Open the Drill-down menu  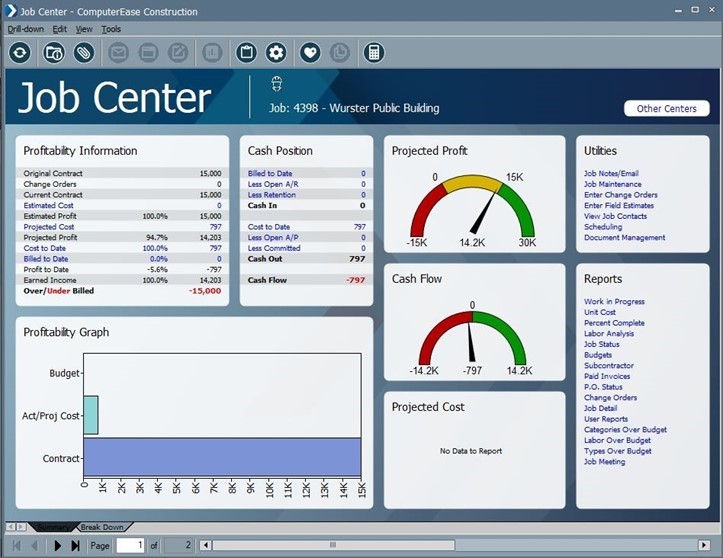(x=25, y=29)
